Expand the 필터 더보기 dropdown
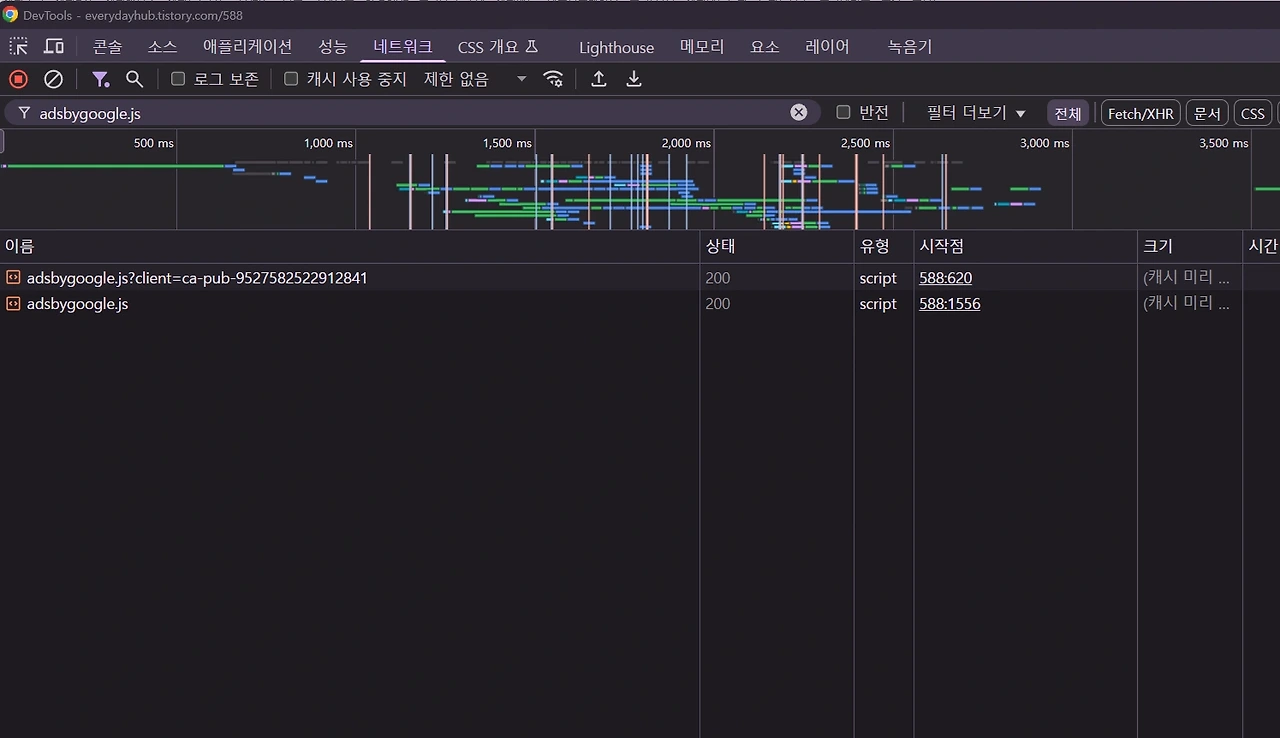1280x738 pixels. (977, 113)
